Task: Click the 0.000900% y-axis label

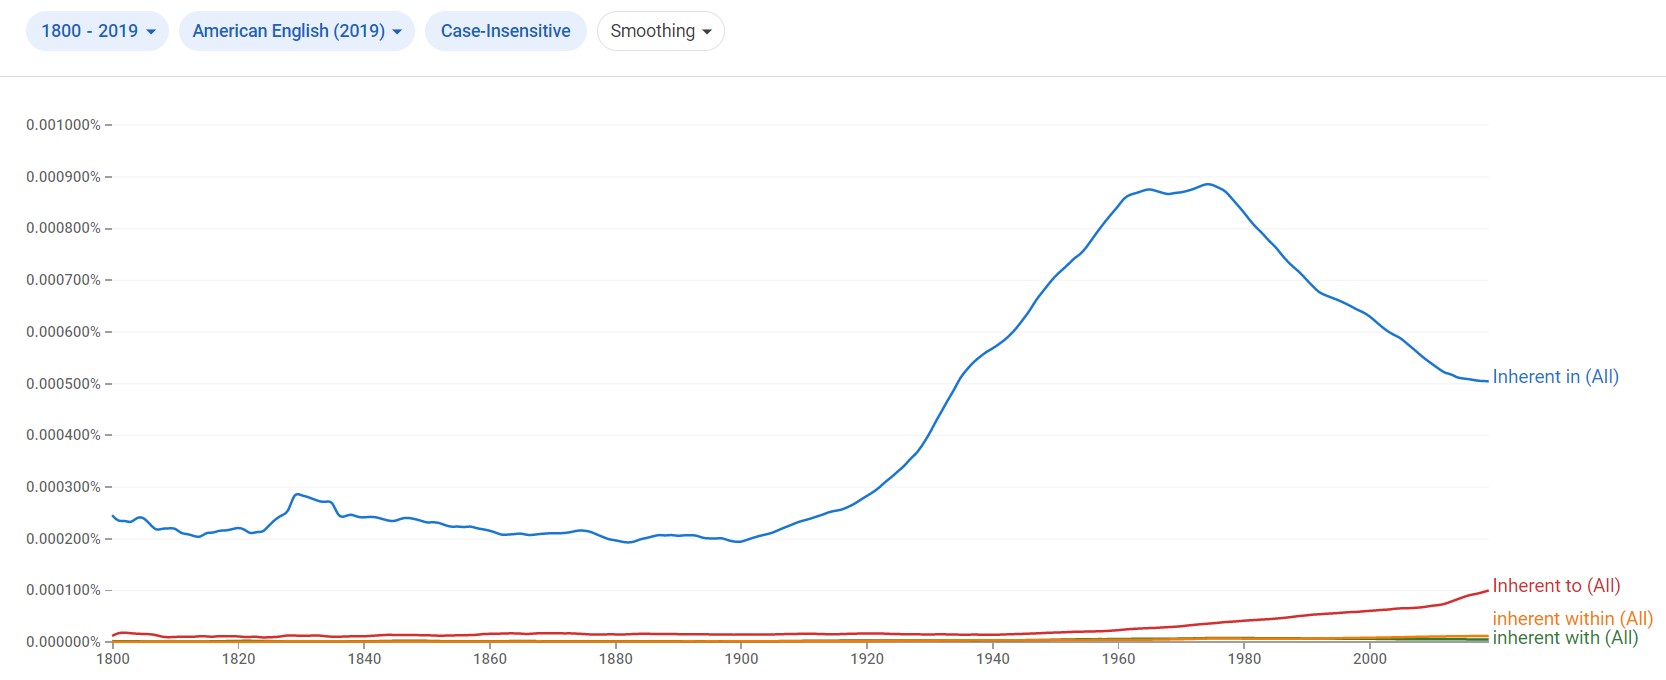Action: tap(63, 177)
